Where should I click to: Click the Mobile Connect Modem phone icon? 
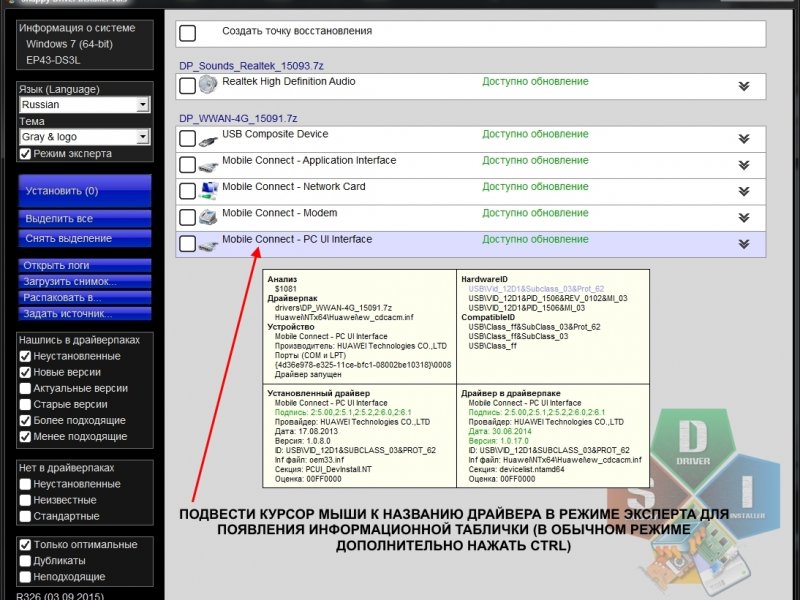pyautogui.click(x=208, y=217)
